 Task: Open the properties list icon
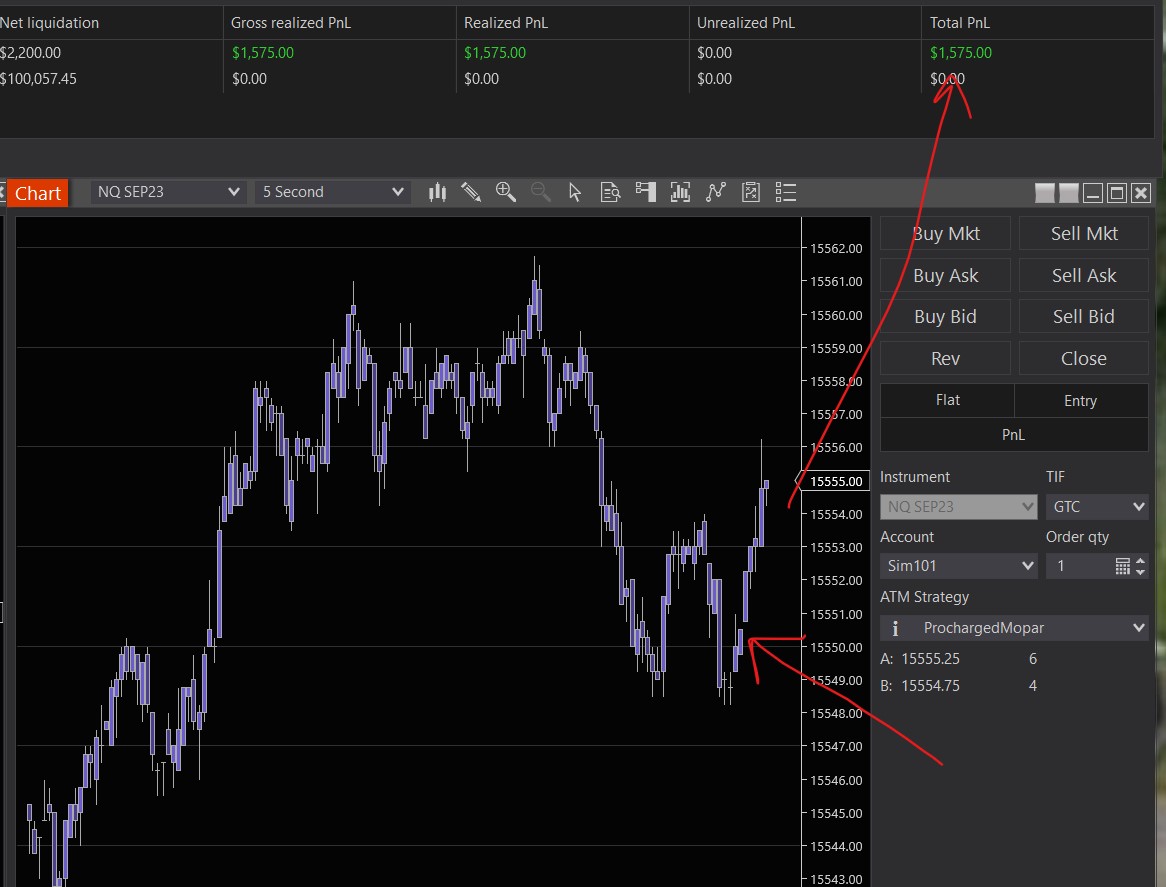786,193
